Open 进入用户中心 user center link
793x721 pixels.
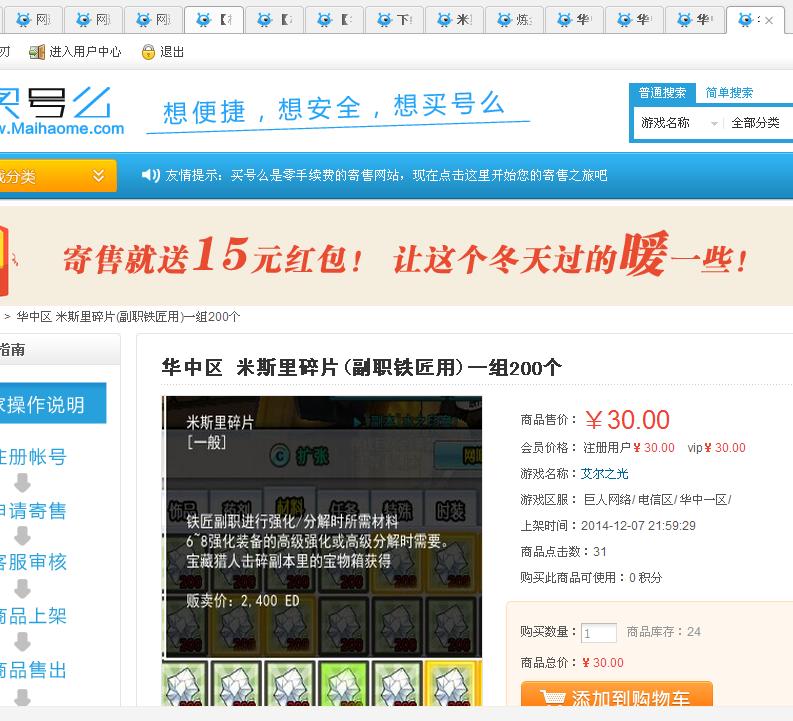(85, 52)
